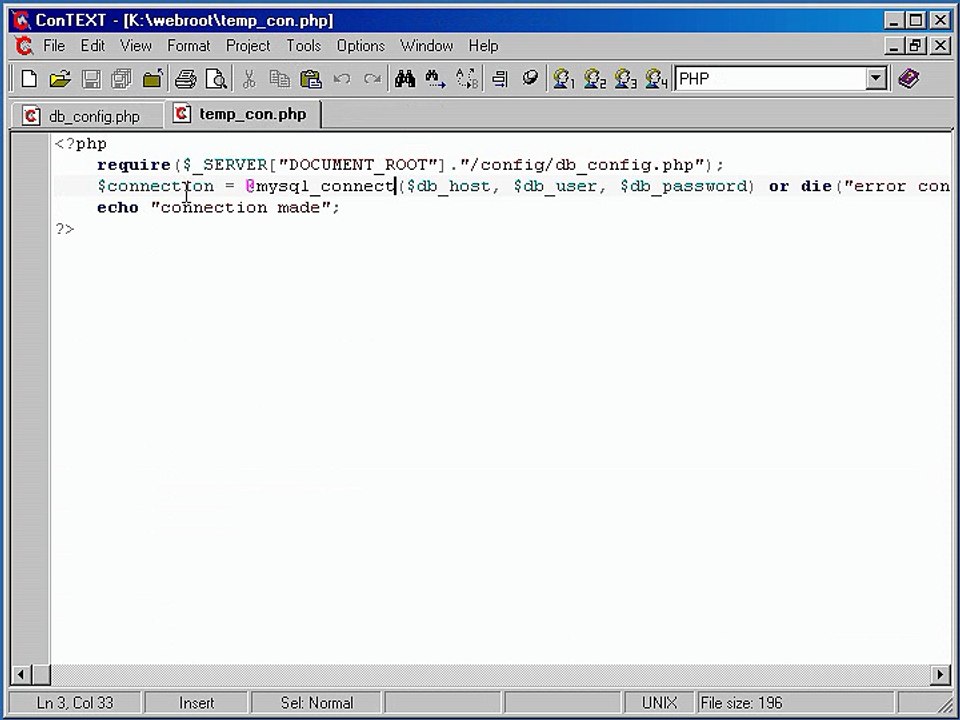
Task: Click the Cut scissors icon
Action: (249, 79)
